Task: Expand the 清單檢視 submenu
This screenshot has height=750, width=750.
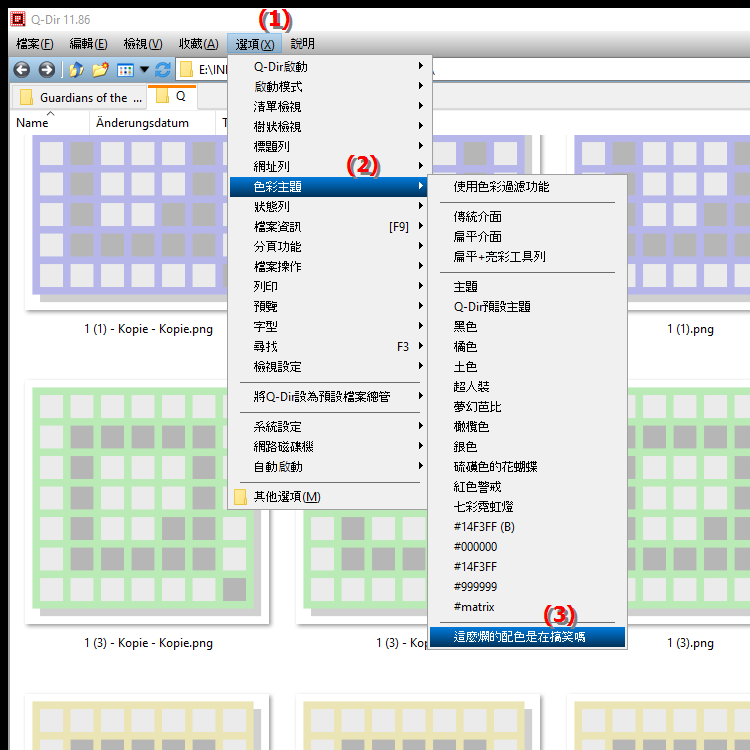Action: tap(328, 107)
